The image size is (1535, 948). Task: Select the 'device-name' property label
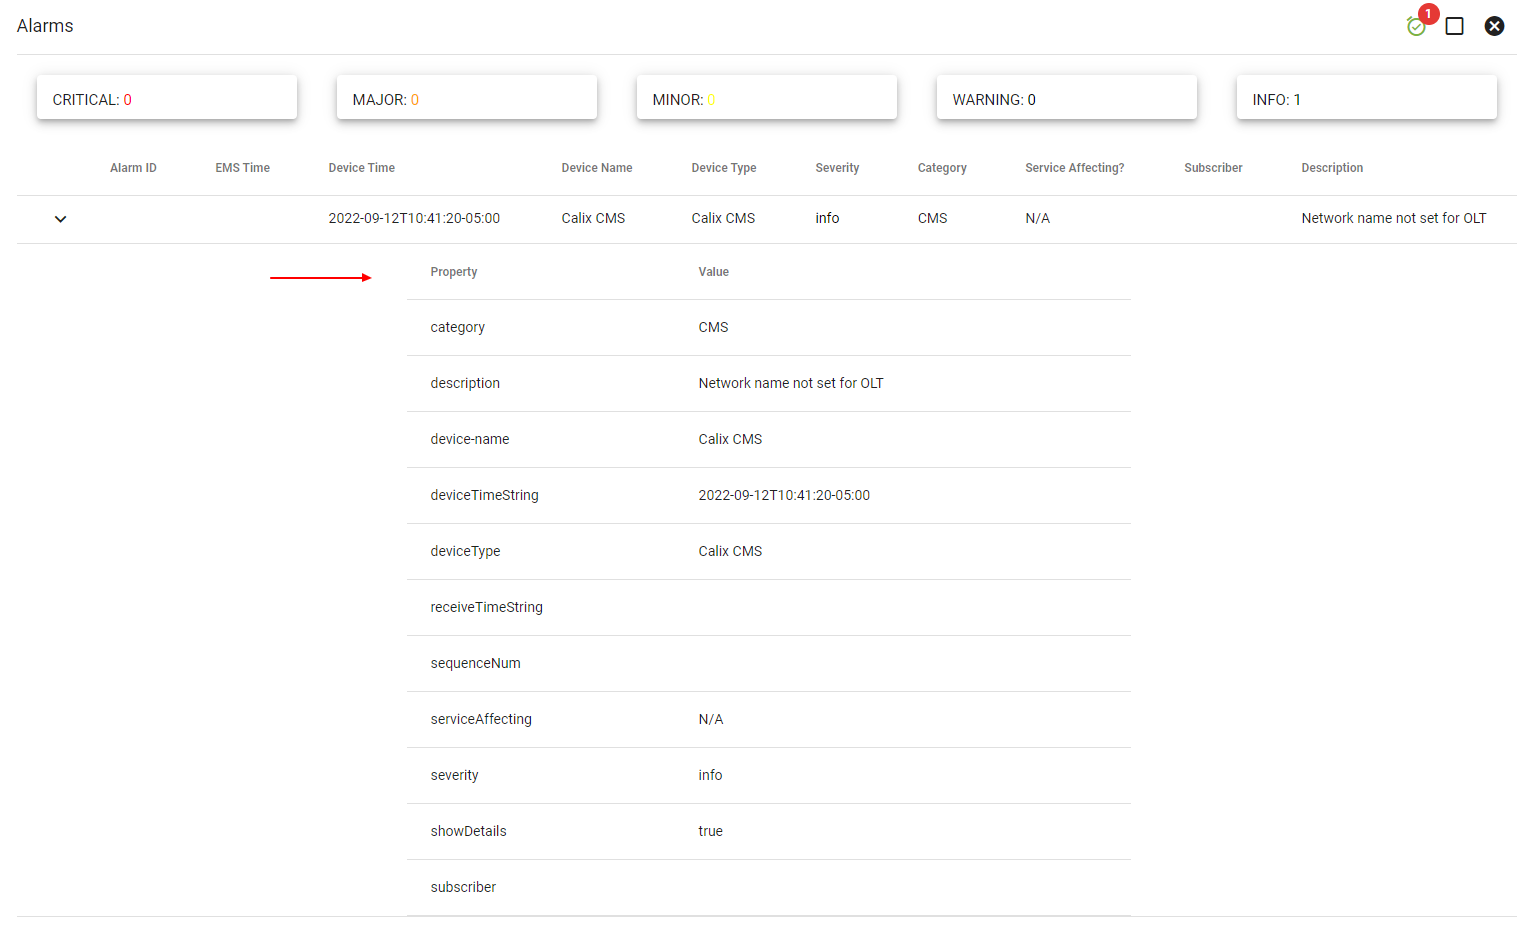tap(470, 439)
